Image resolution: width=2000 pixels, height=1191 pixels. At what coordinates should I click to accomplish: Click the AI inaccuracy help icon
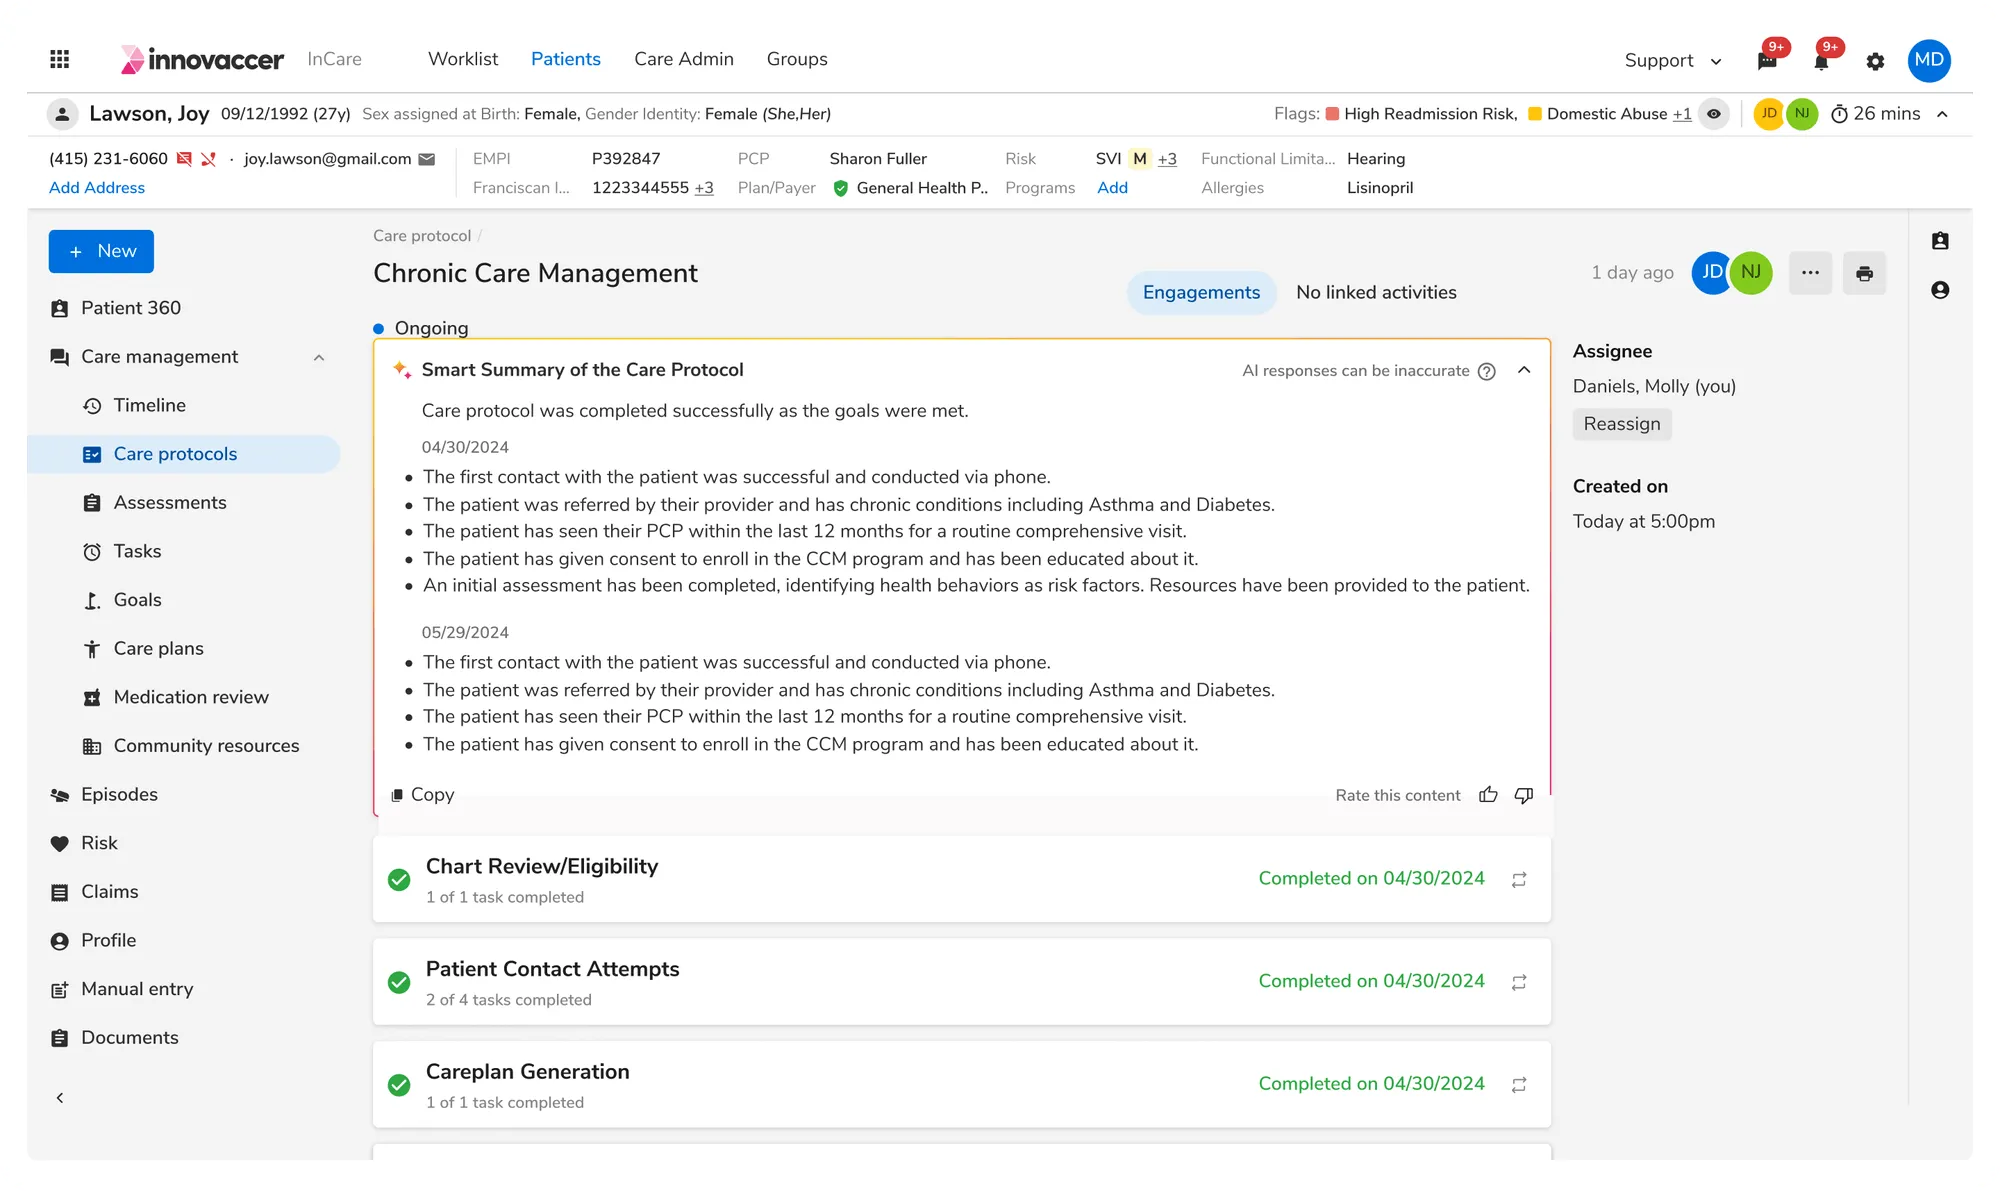pyautogui.click(x=1487, y=371)
